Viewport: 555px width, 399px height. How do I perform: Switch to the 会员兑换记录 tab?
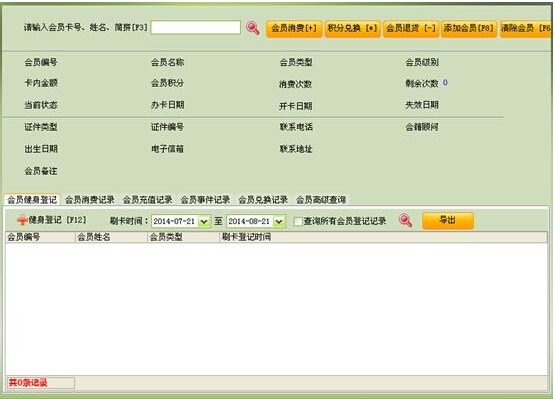pyautogui.click(x=263, y=200)
